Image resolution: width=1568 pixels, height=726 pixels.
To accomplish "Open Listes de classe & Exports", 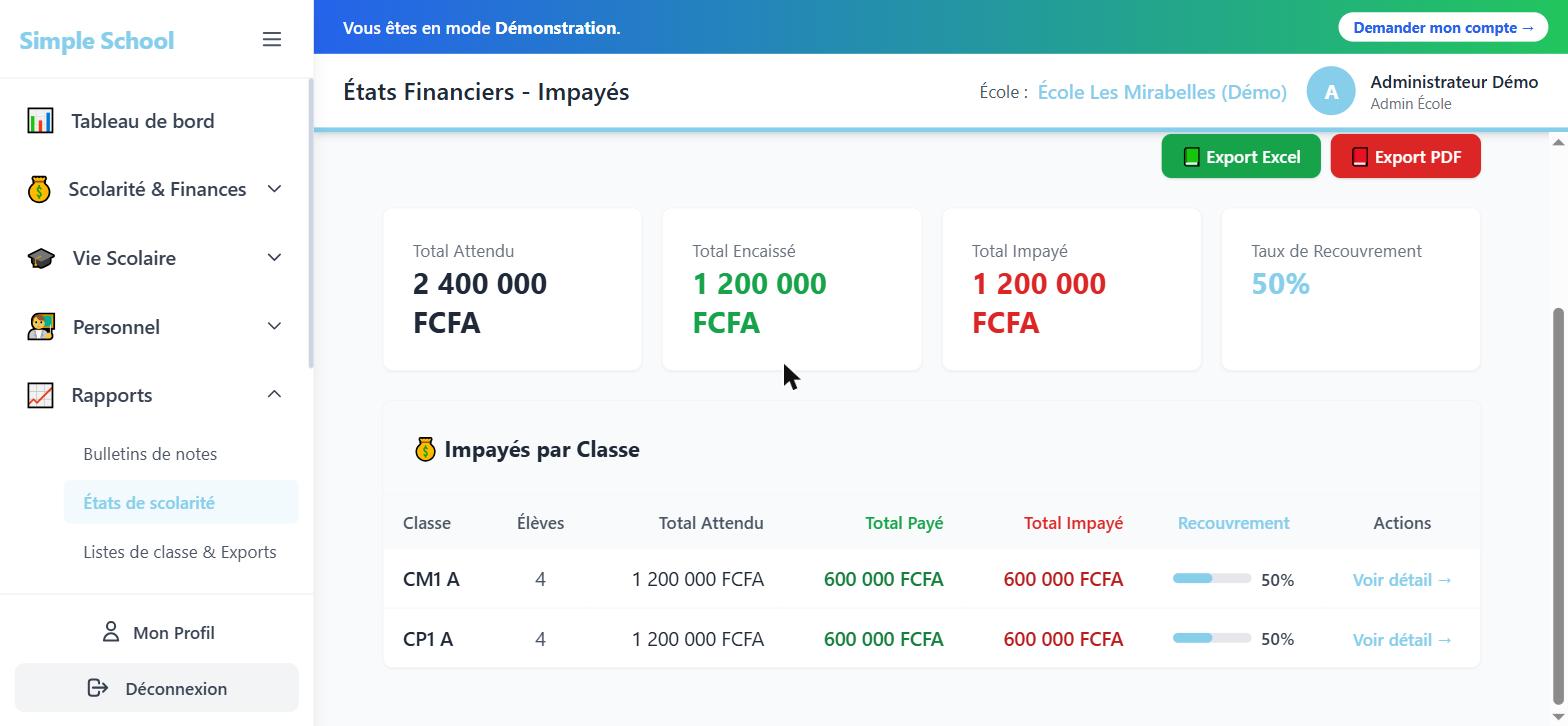I will tap(180, 552).
